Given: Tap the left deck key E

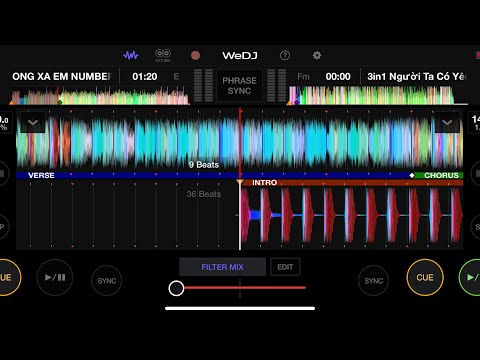Looking at the screenshot, I should pyautogui.click(x=176, y=77).
